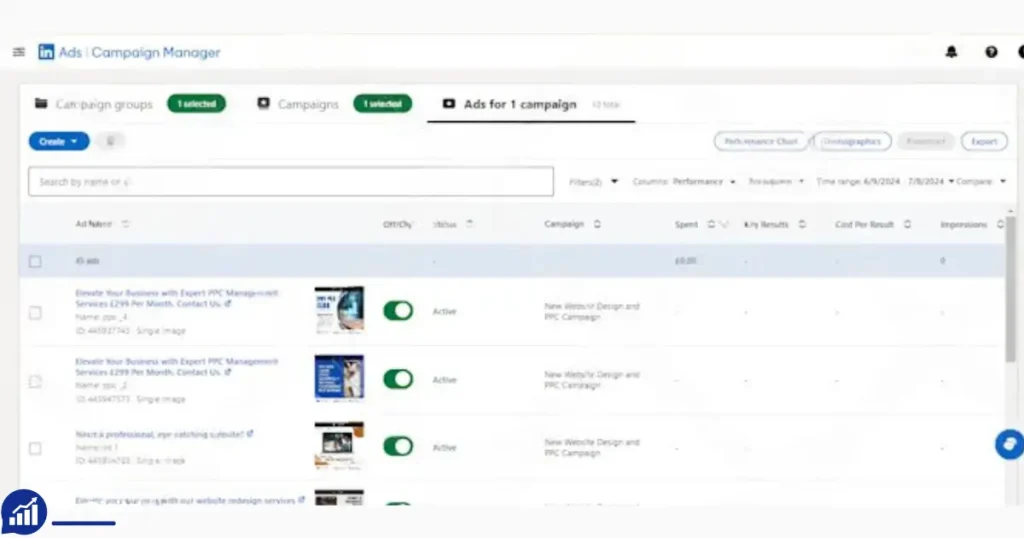Sort by the Impressions column
Screen dimensions: 1024x538
point(1000,224)
